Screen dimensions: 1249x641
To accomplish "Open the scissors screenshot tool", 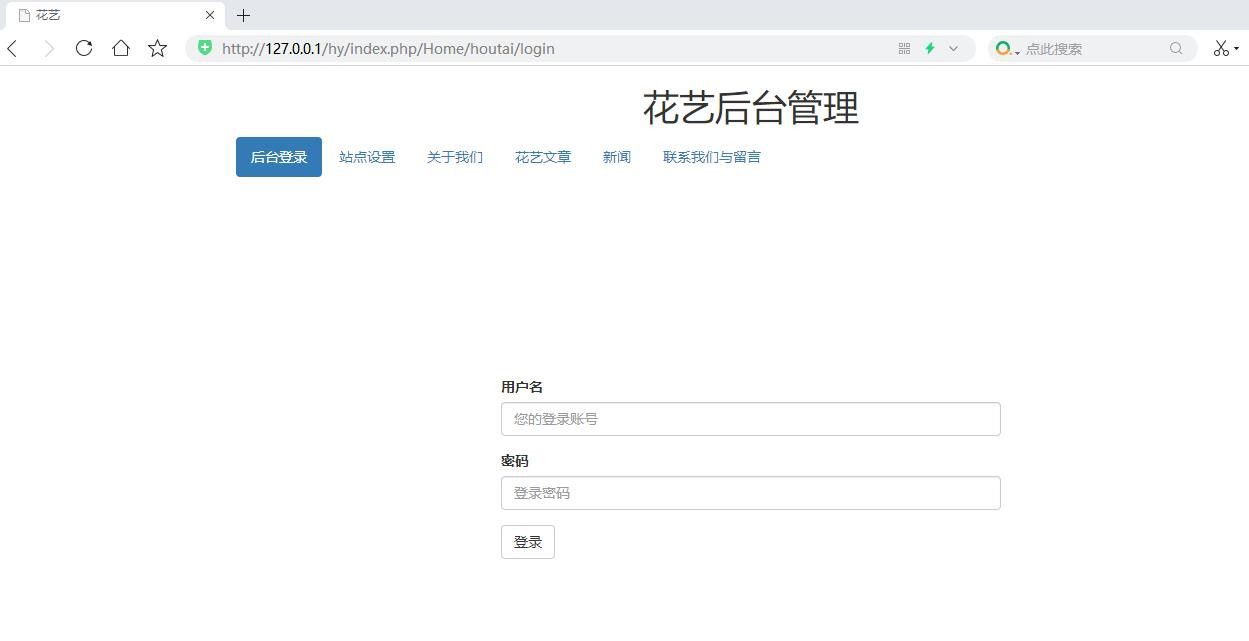I will (1221, 48).
